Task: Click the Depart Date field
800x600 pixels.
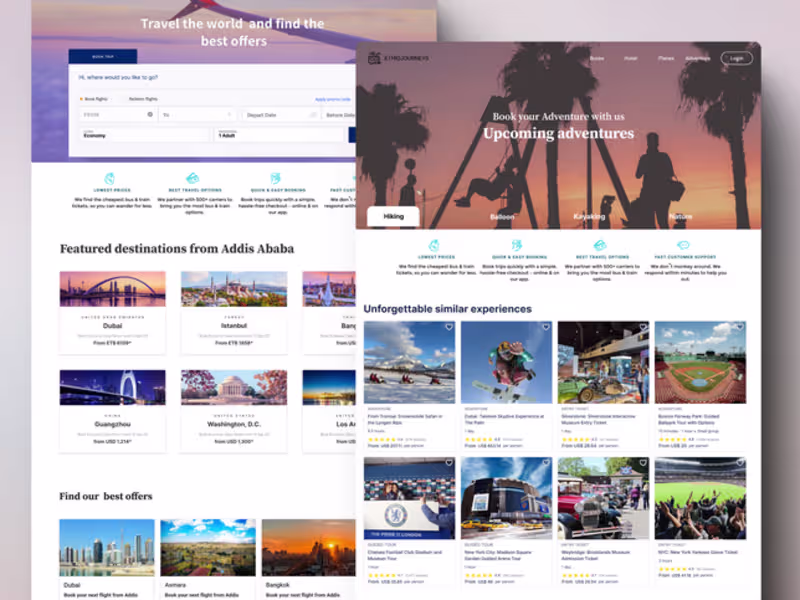Action: (x=281, y=115)
